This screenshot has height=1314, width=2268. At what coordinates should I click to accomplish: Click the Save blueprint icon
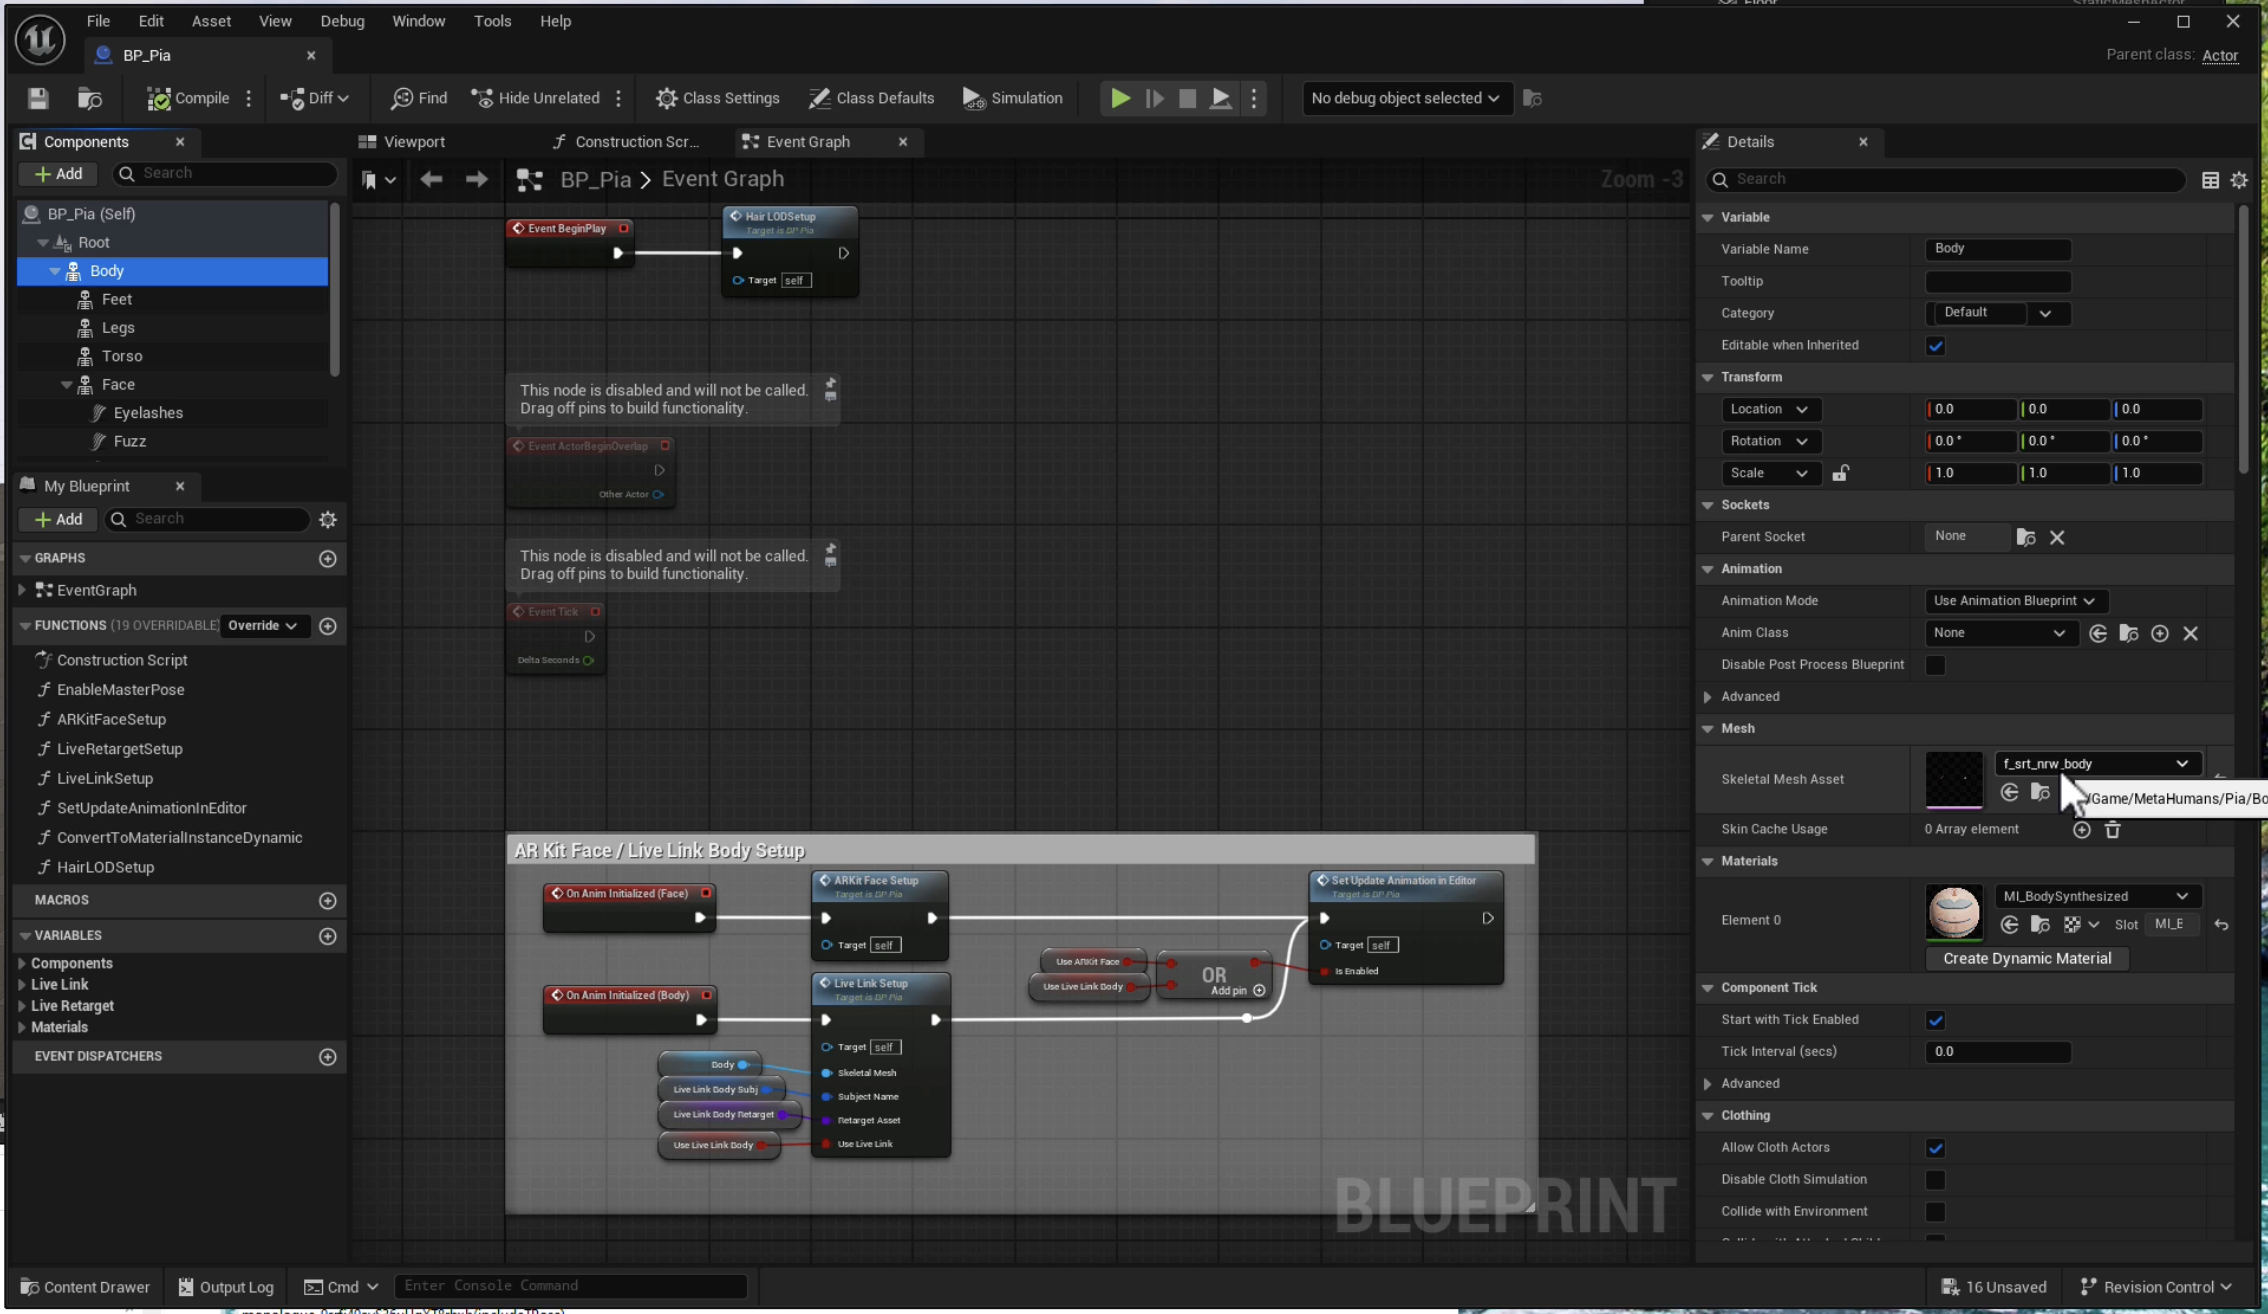38,98
